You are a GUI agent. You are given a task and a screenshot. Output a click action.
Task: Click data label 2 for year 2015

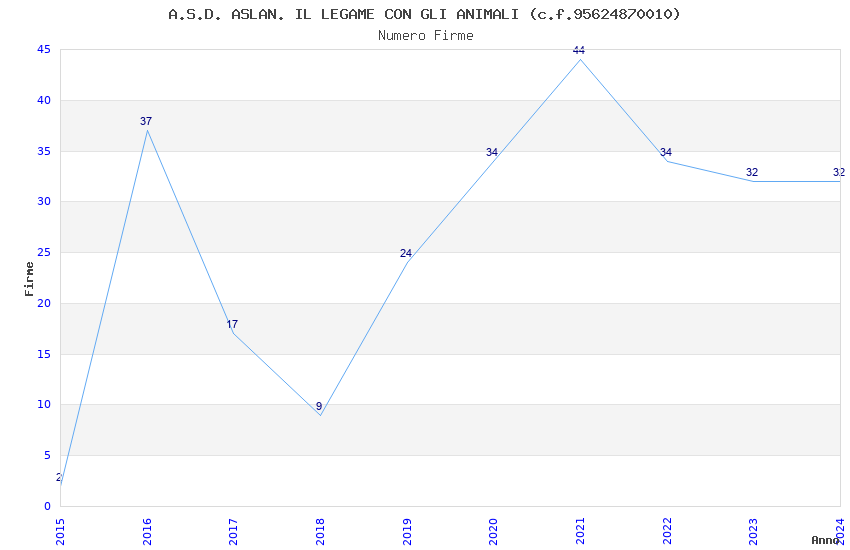point(59,477)
